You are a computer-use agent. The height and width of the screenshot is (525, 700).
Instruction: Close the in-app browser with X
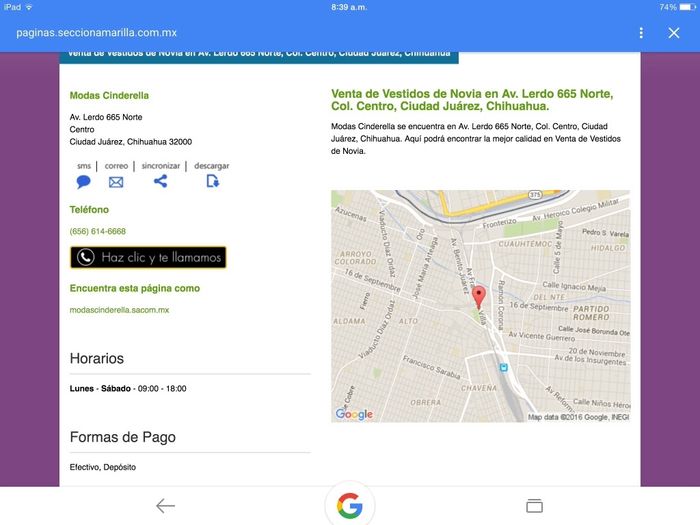coord(674,33)
